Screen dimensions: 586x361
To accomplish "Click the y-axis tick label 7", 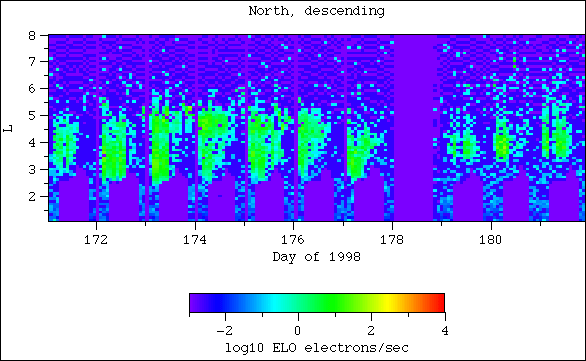I will 32,61.
